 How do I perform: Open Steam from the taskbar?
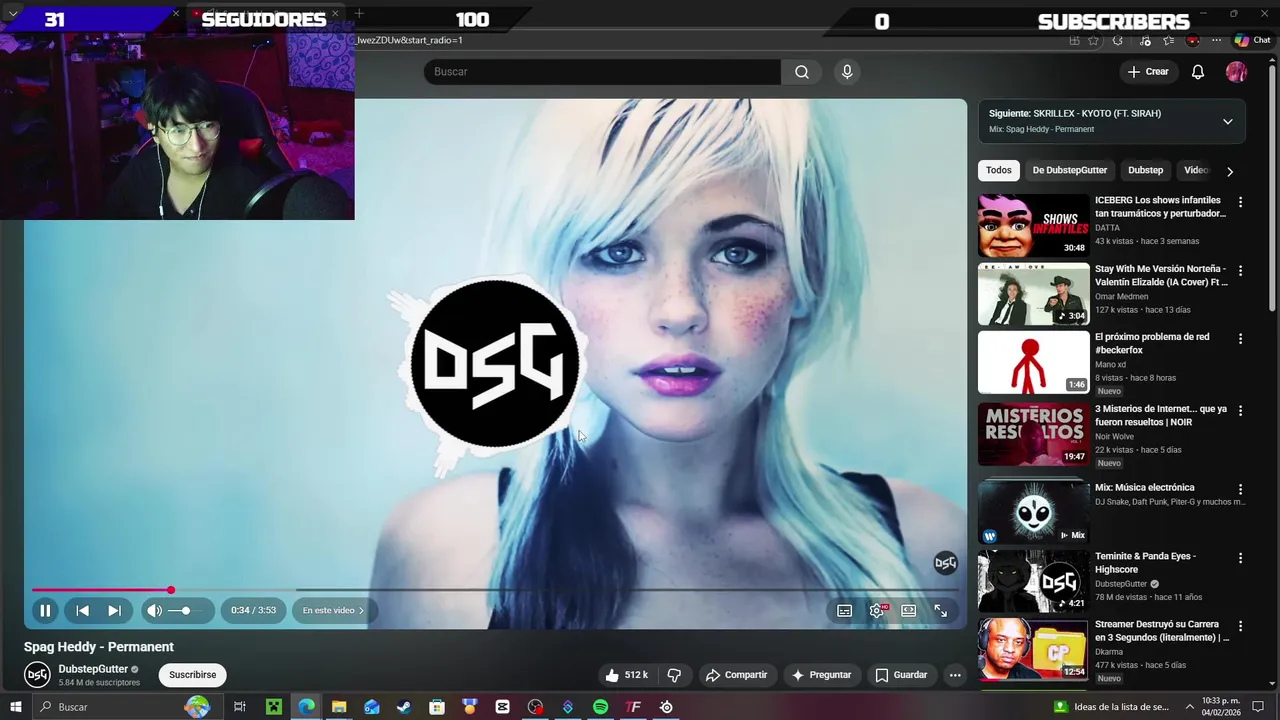coord(404,707)
